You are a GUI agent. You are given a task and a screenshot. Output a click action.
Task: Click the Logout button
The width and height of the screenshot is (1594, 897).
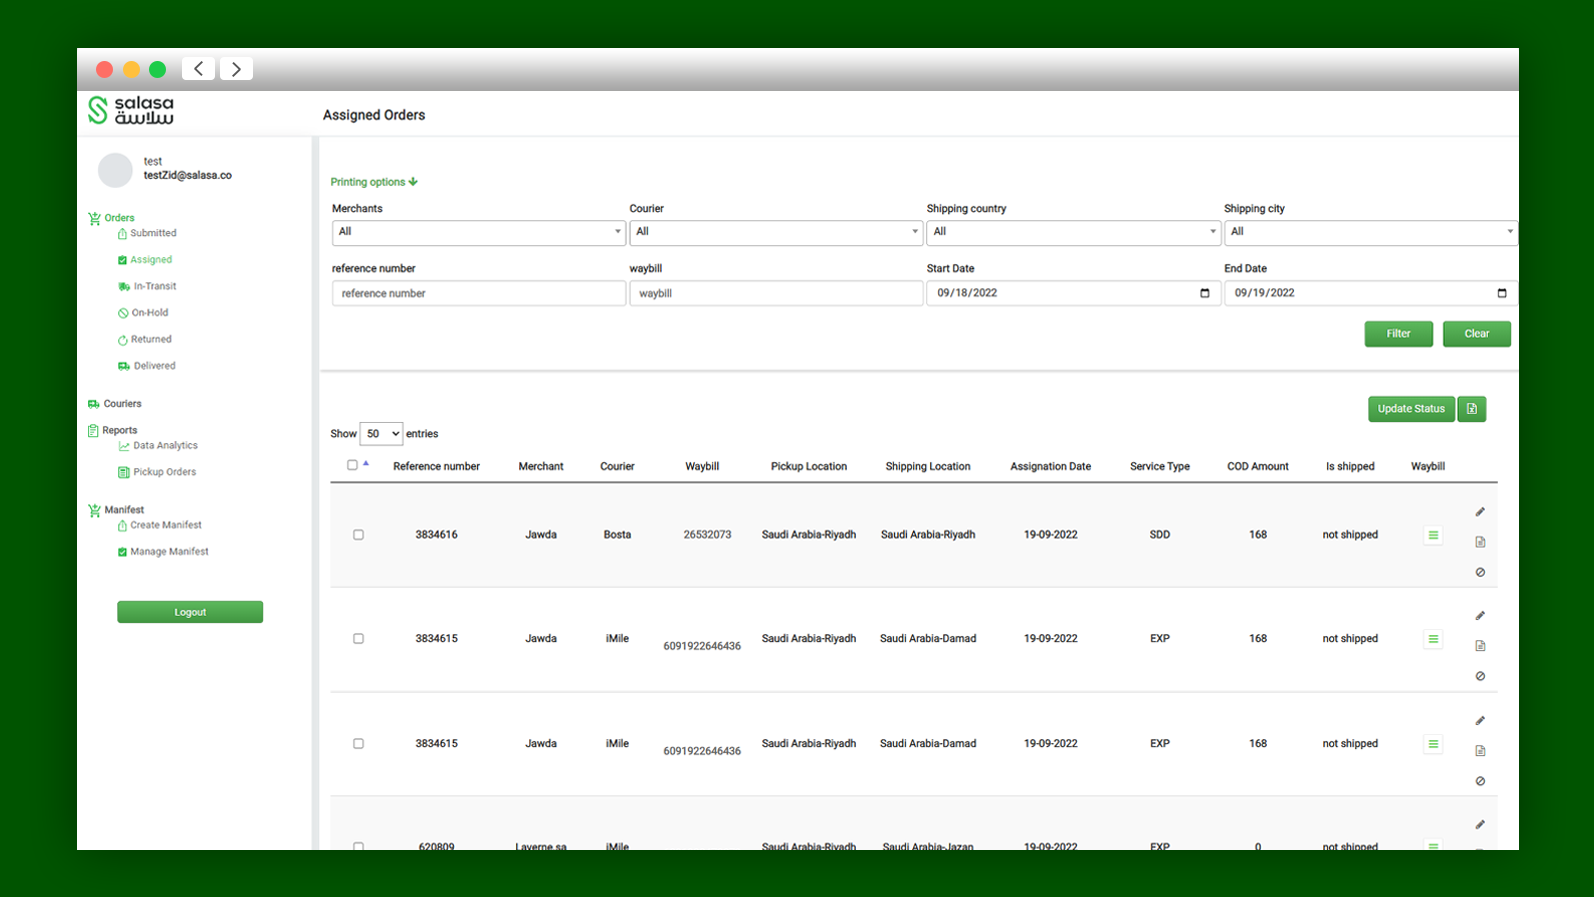point(190,612)
